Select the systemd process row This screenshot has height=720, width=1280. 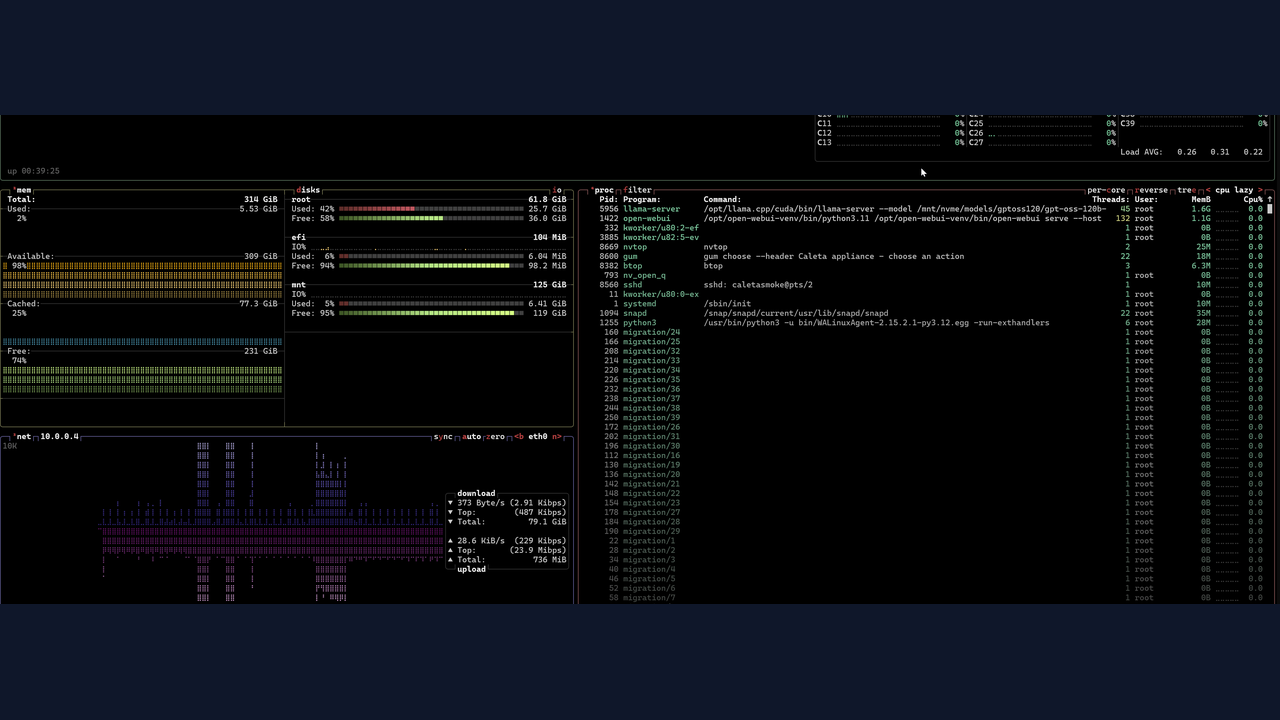[x=930, y=304]
